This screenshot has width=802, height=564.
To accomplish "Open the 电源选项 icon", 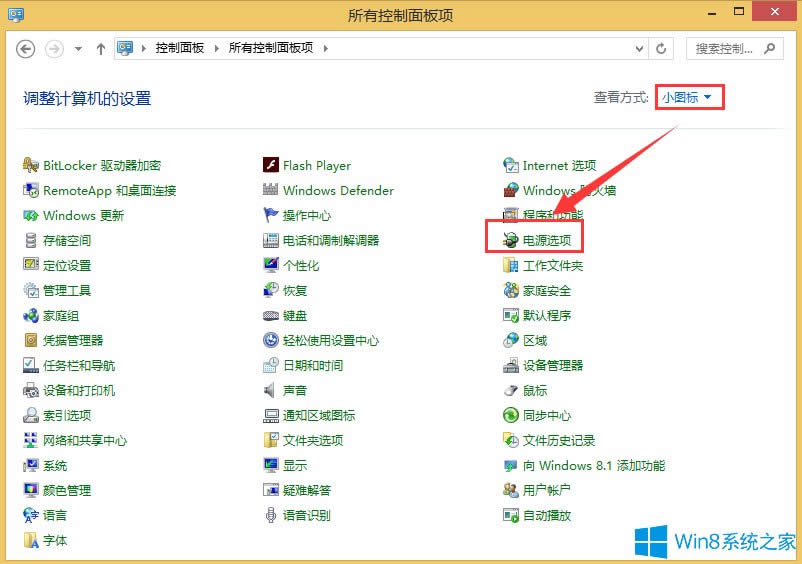I will coord(510,240).
